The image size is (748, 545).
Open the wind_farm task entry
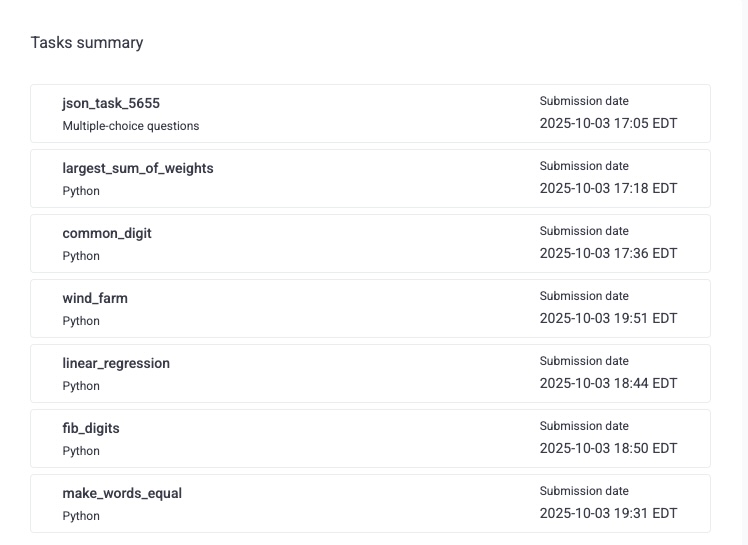click(x=95, y=298)
